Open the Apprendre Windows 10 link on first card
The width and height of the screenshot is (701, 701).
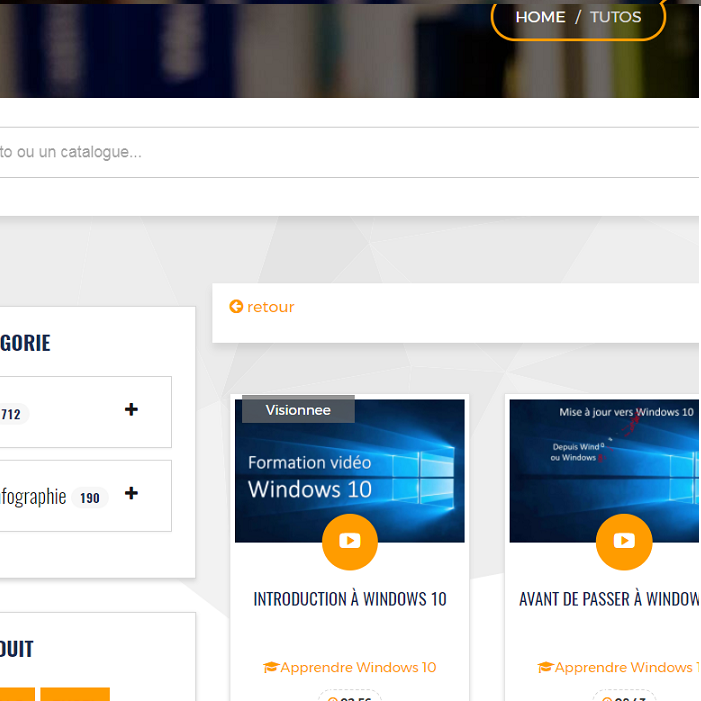click(358, 668)
